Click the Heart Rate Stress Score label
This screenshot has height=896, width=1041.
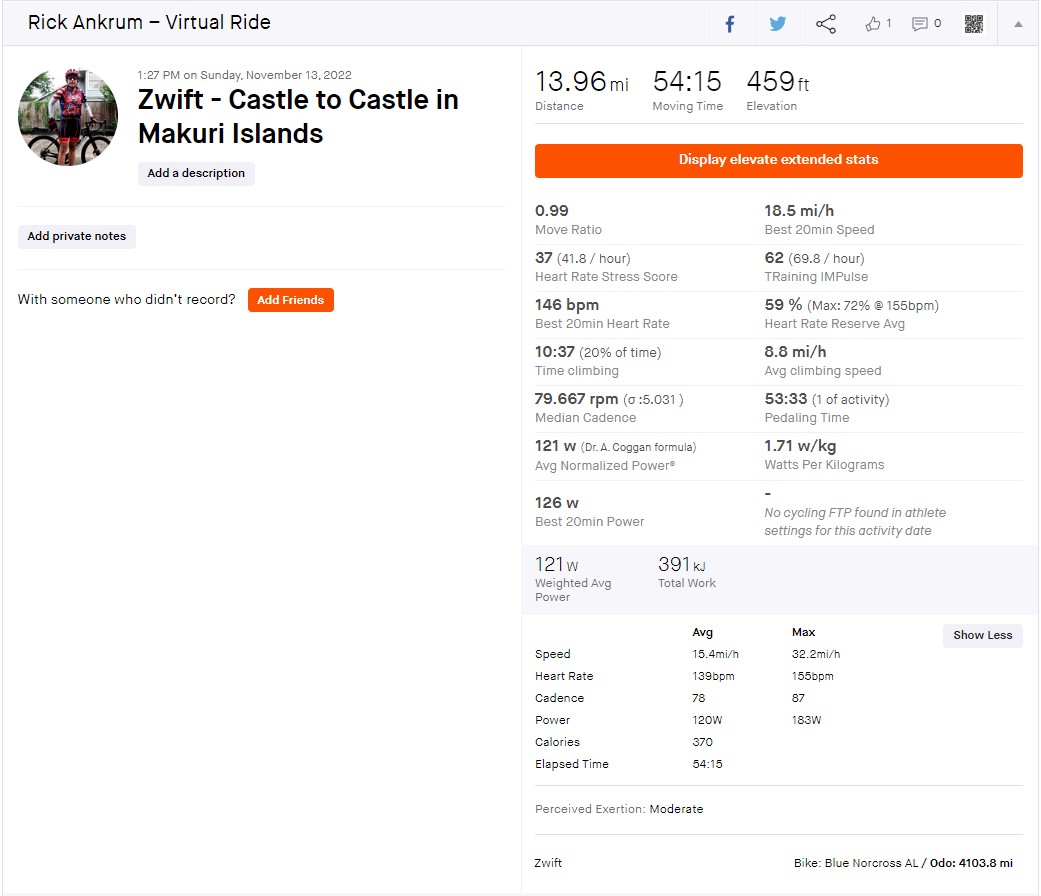pyautogui.click(x=606, y=277)
